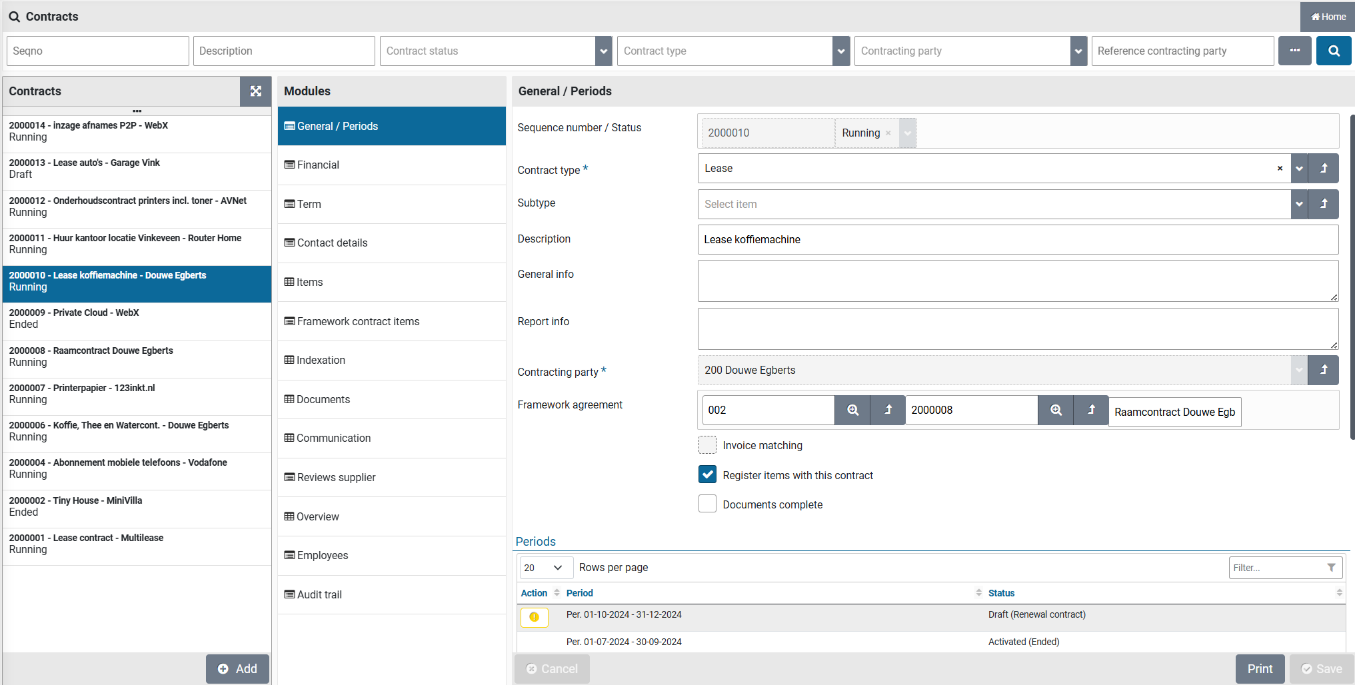Open the Contract status filter dropdown
Viewport: 1355px width, 685px height.
coord(603,51)
